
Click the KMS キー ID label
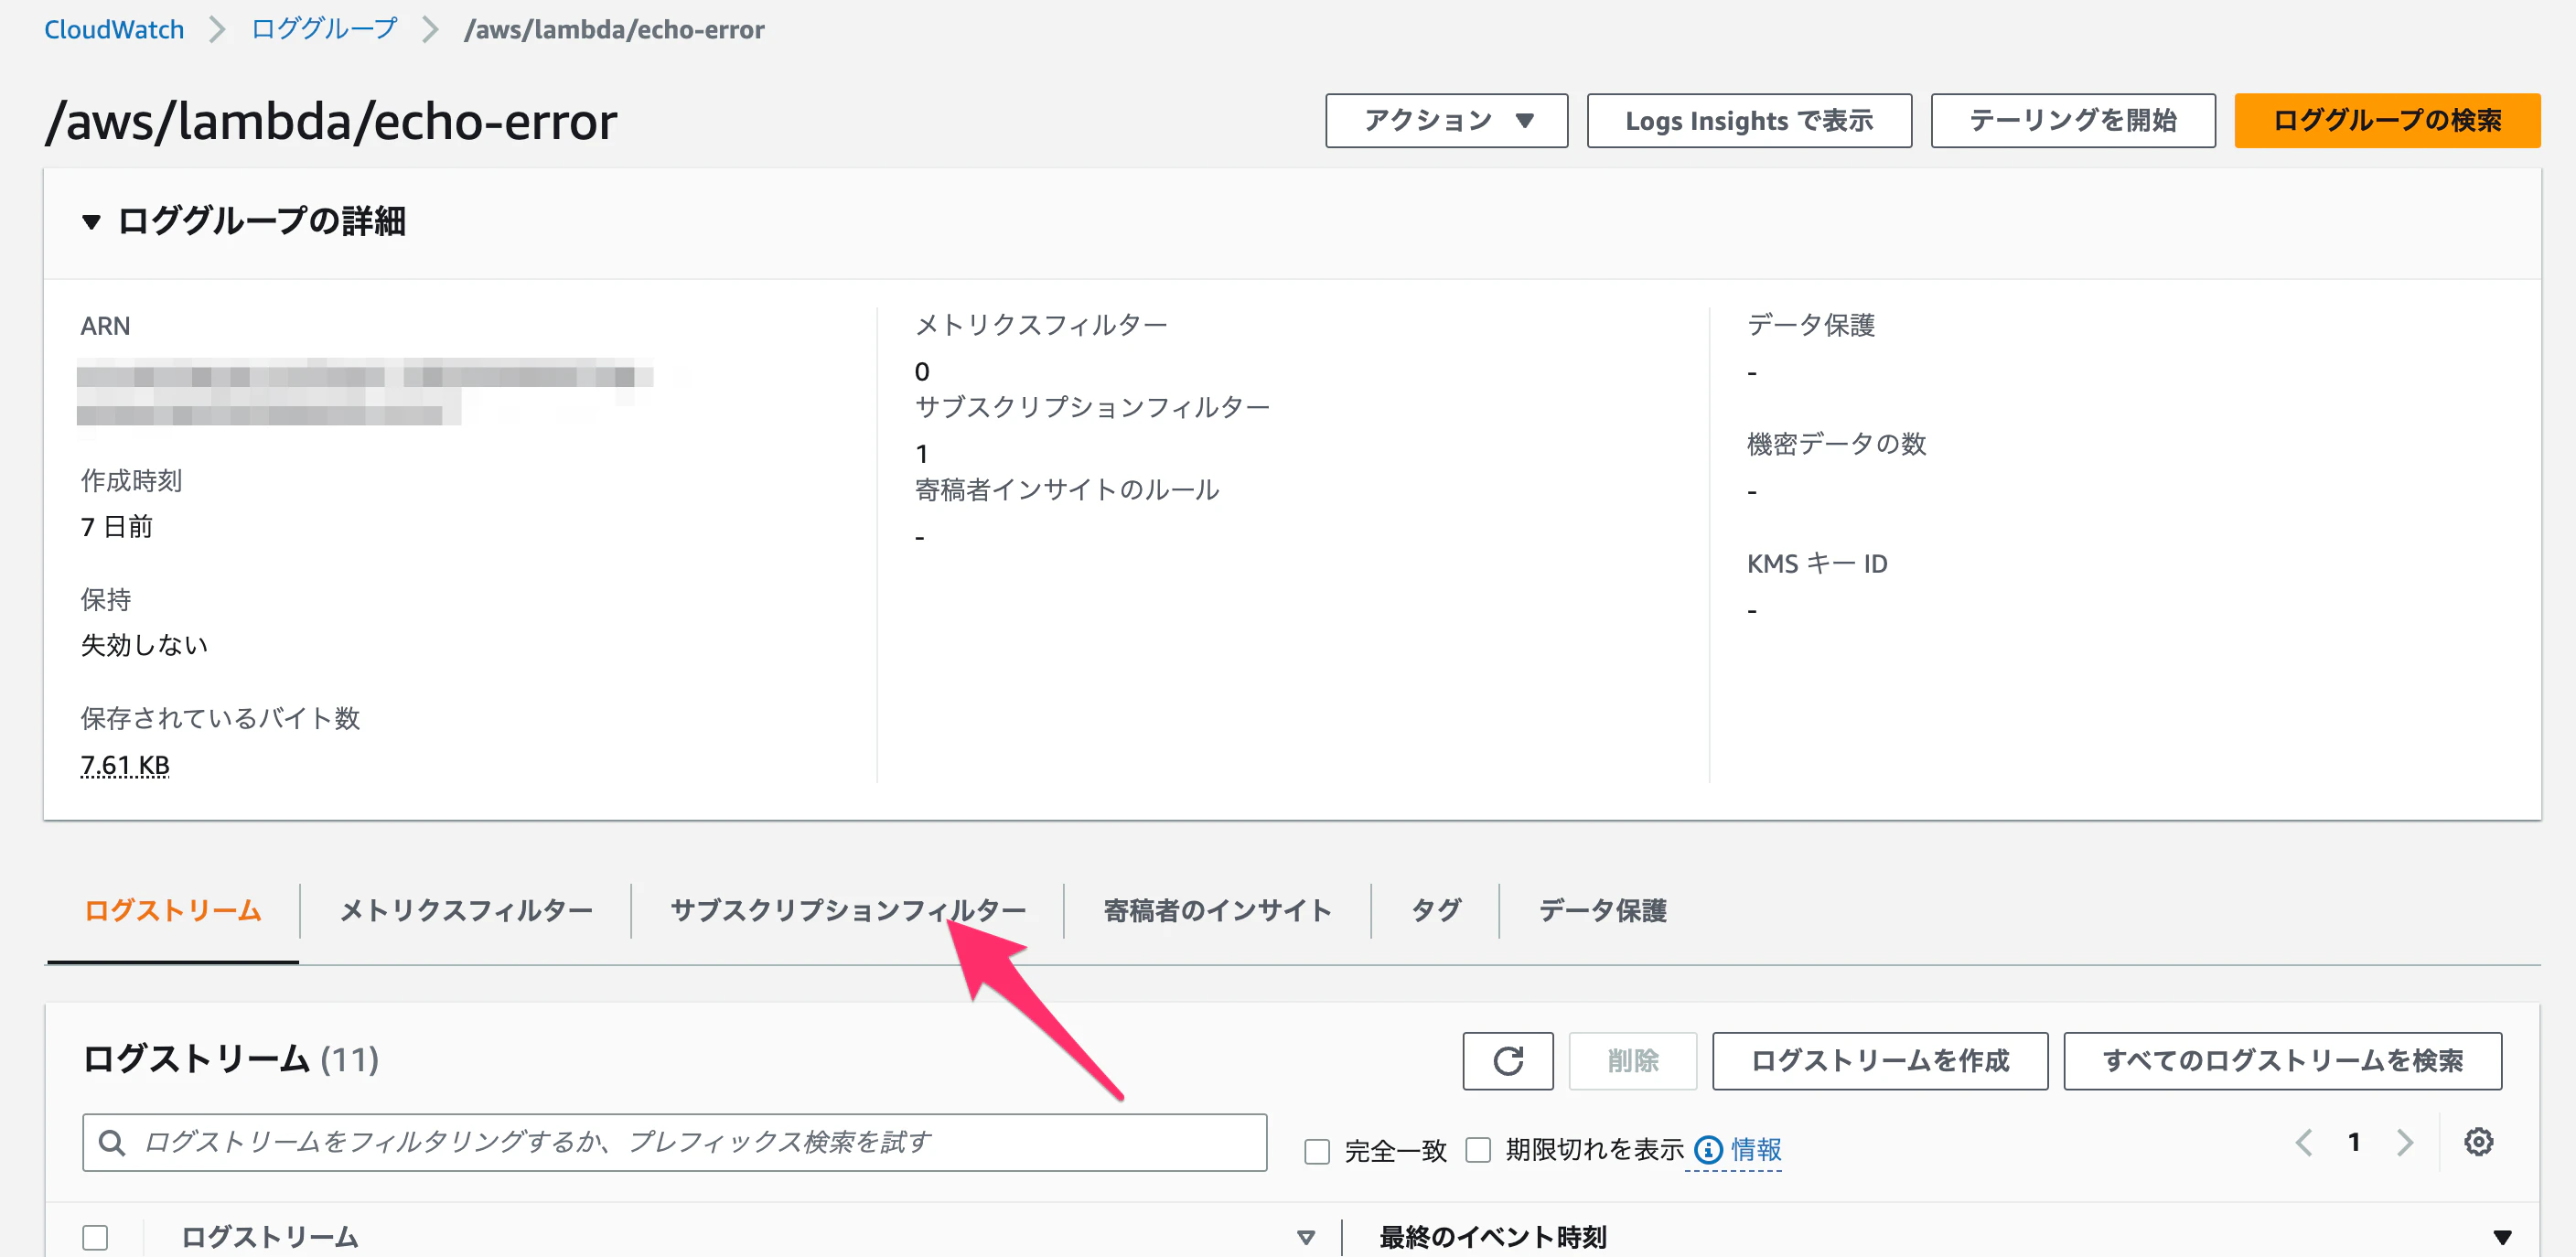click(x=1817, y=564)
